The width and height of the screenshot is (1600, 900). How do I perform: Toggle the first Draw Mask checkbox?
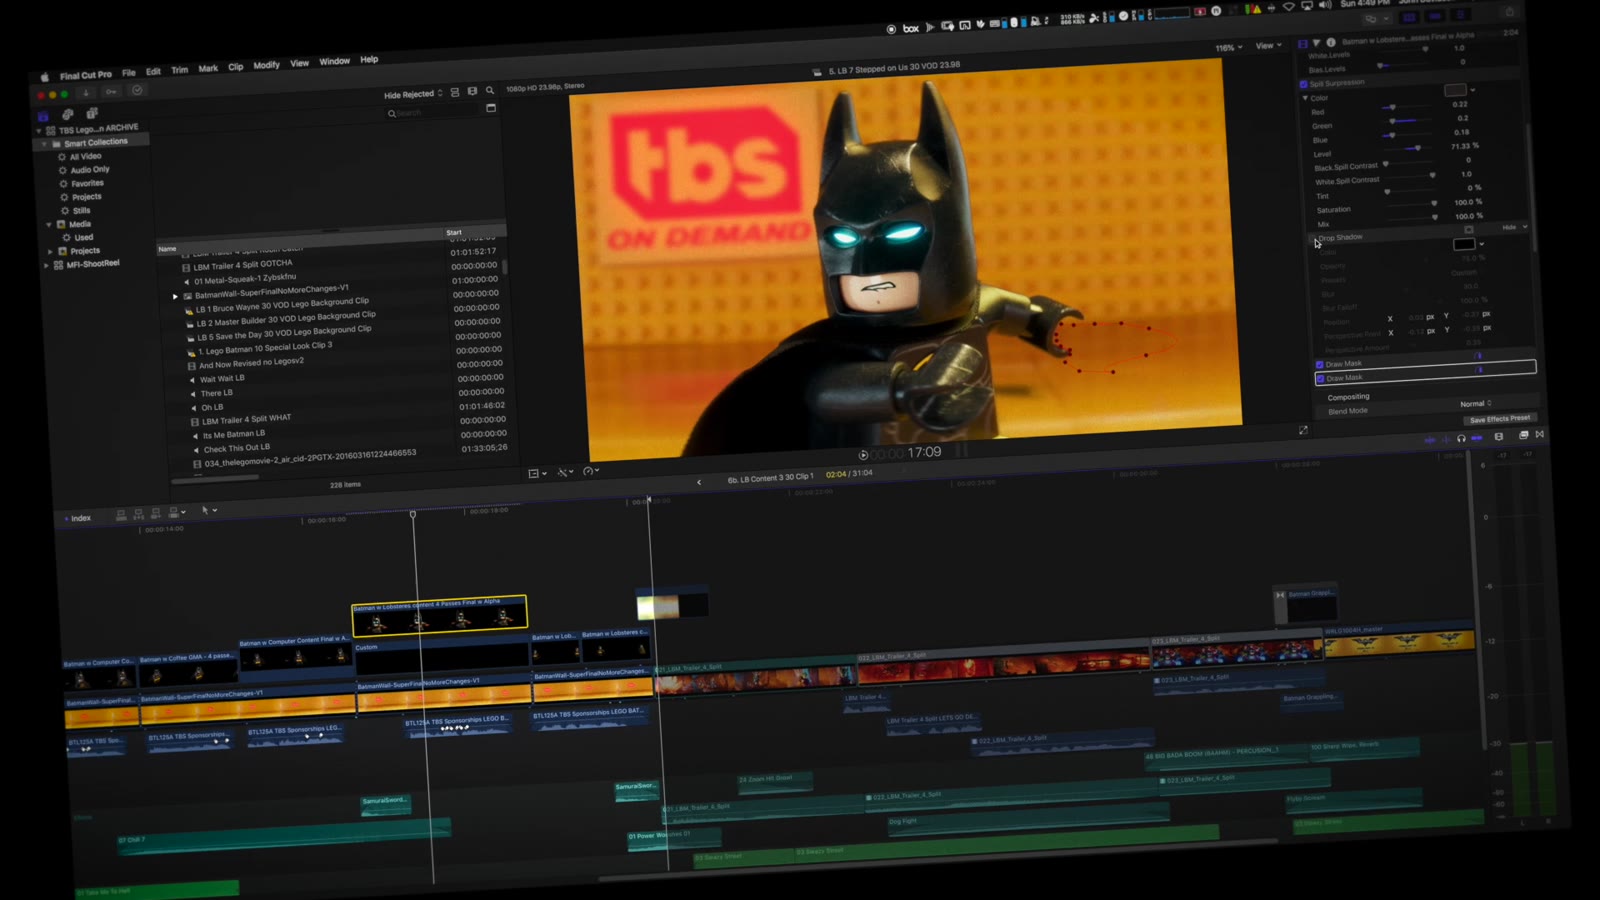(x=1320, y=365)
